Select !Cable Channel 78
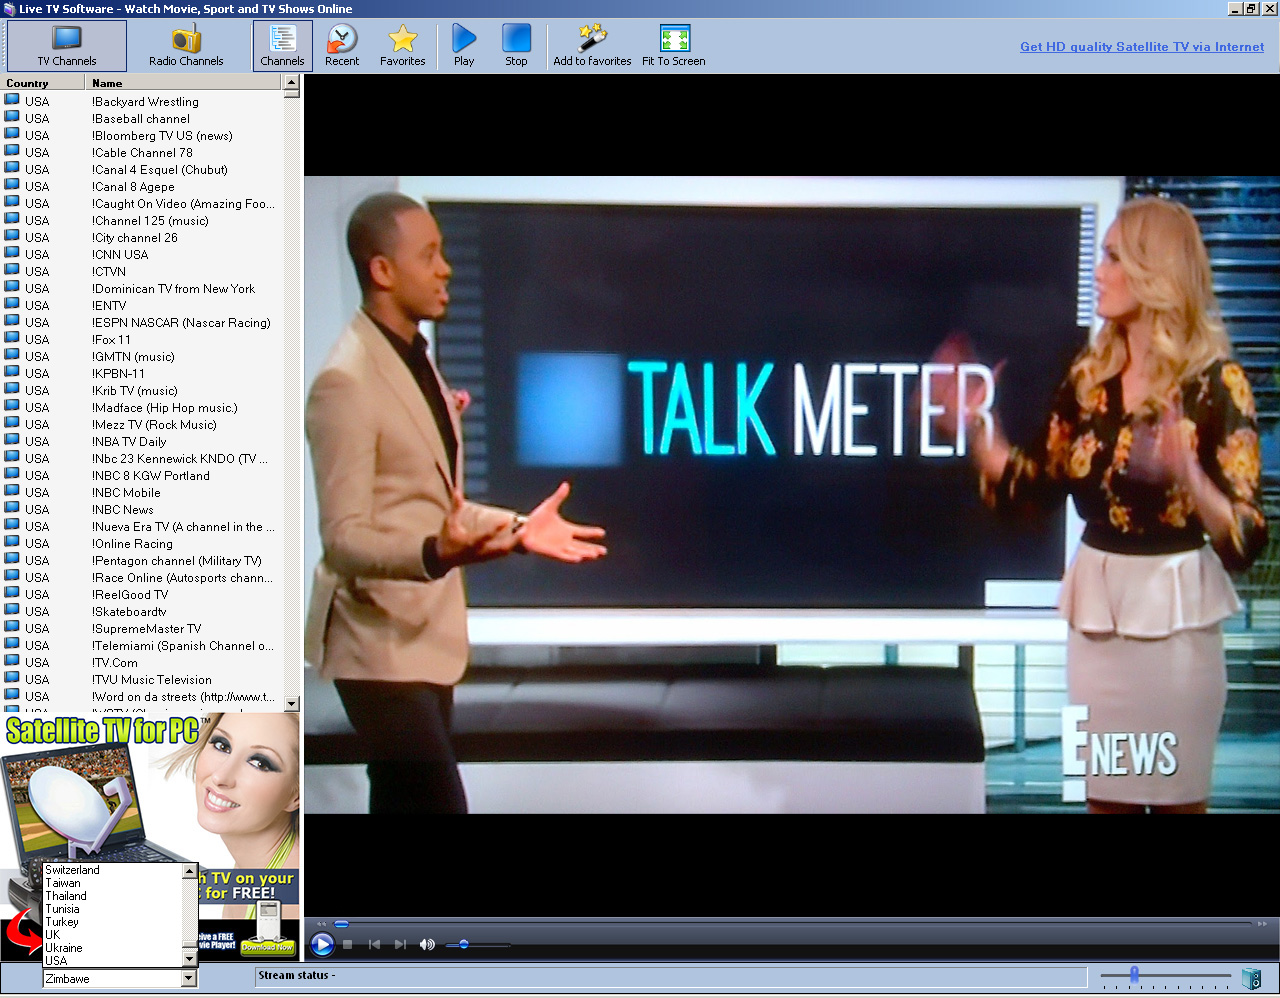The height and width of the screenshot is (998, 1280). 142,153
